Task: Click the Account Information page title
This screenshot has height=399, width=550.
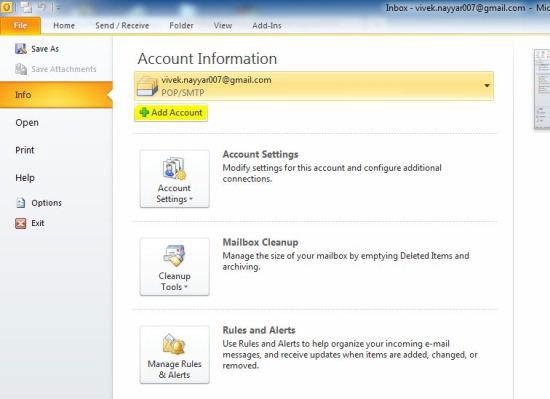Action: tap(207, 59)
